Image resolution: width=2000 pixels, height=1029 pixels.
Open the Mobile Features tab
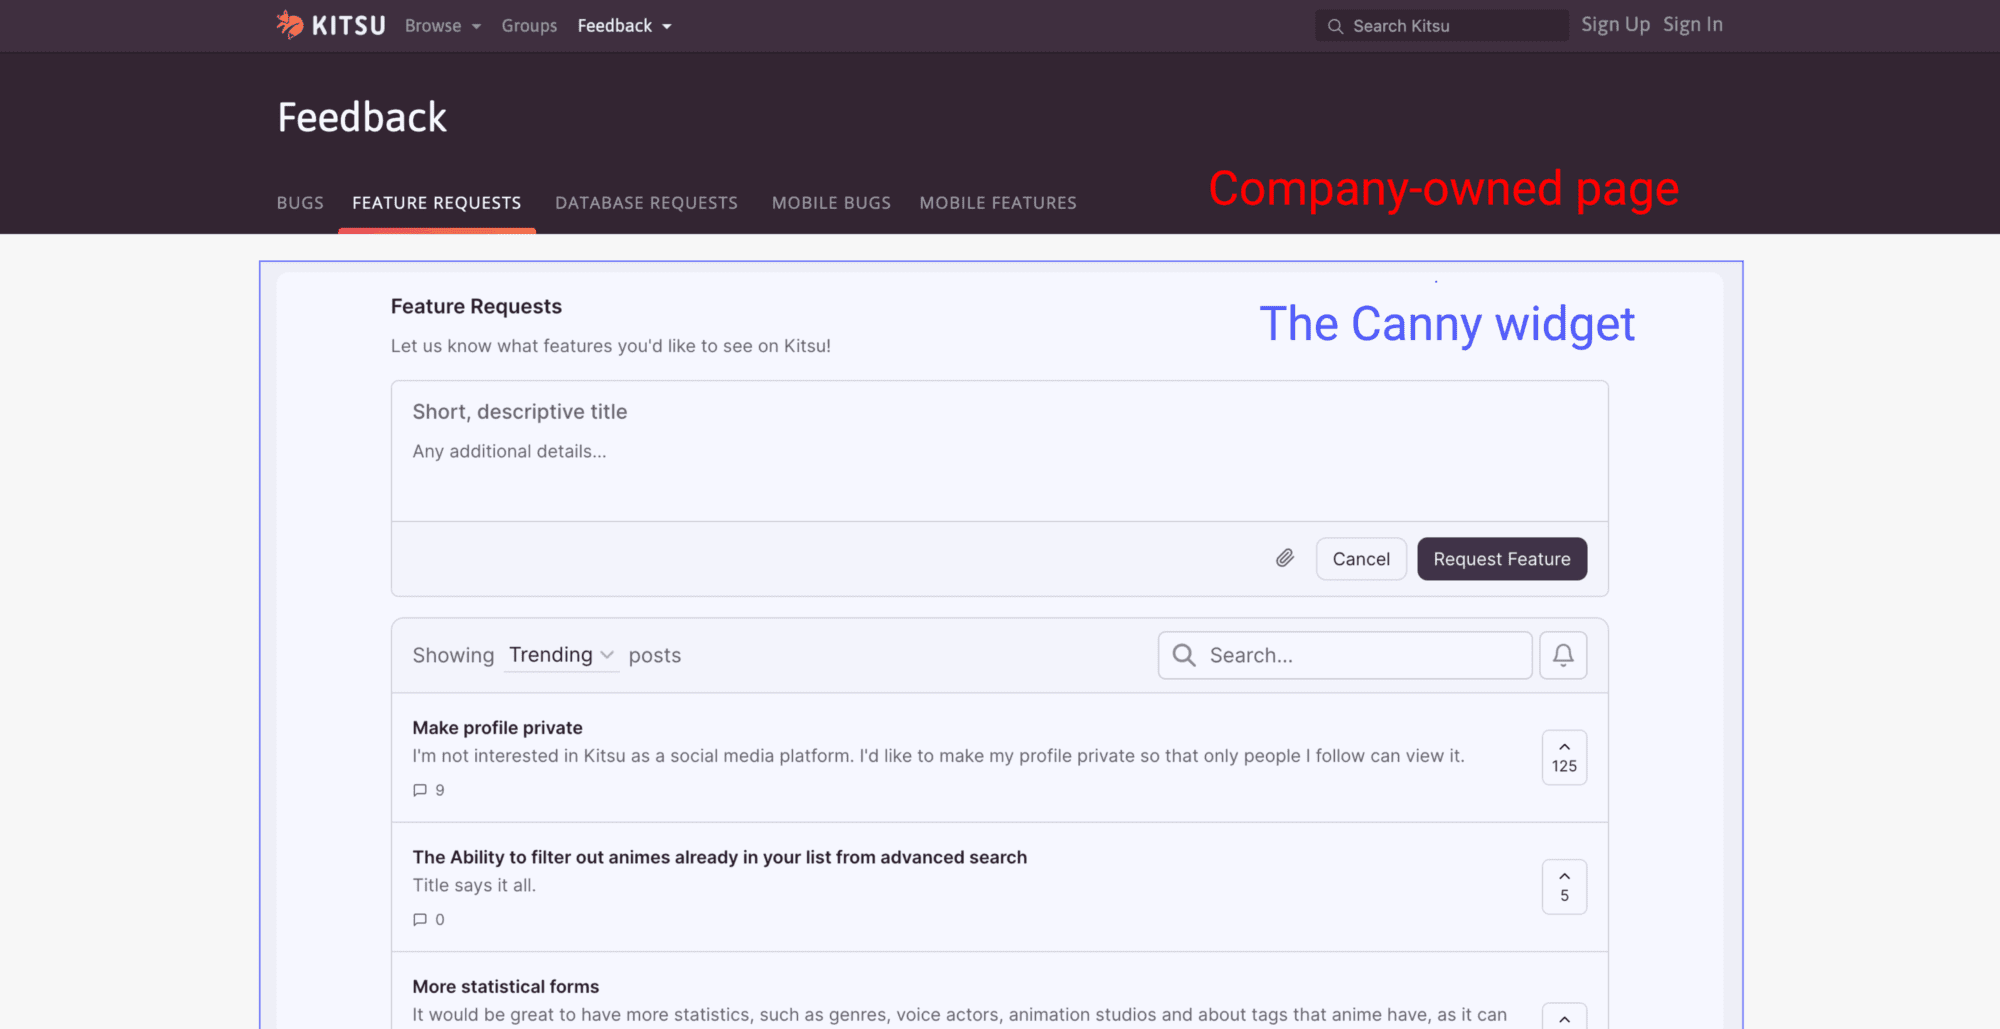(x=998, y=203)
